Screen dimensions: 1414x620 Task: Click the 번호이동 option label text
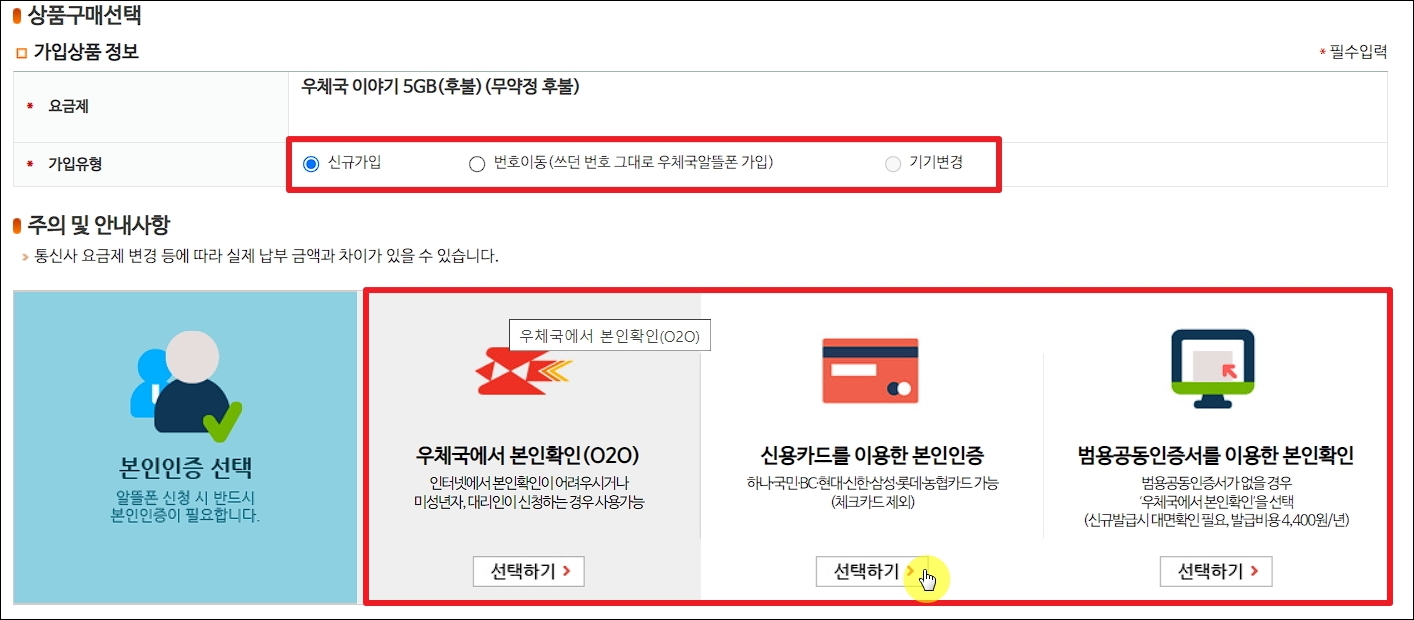click(633, 163)
